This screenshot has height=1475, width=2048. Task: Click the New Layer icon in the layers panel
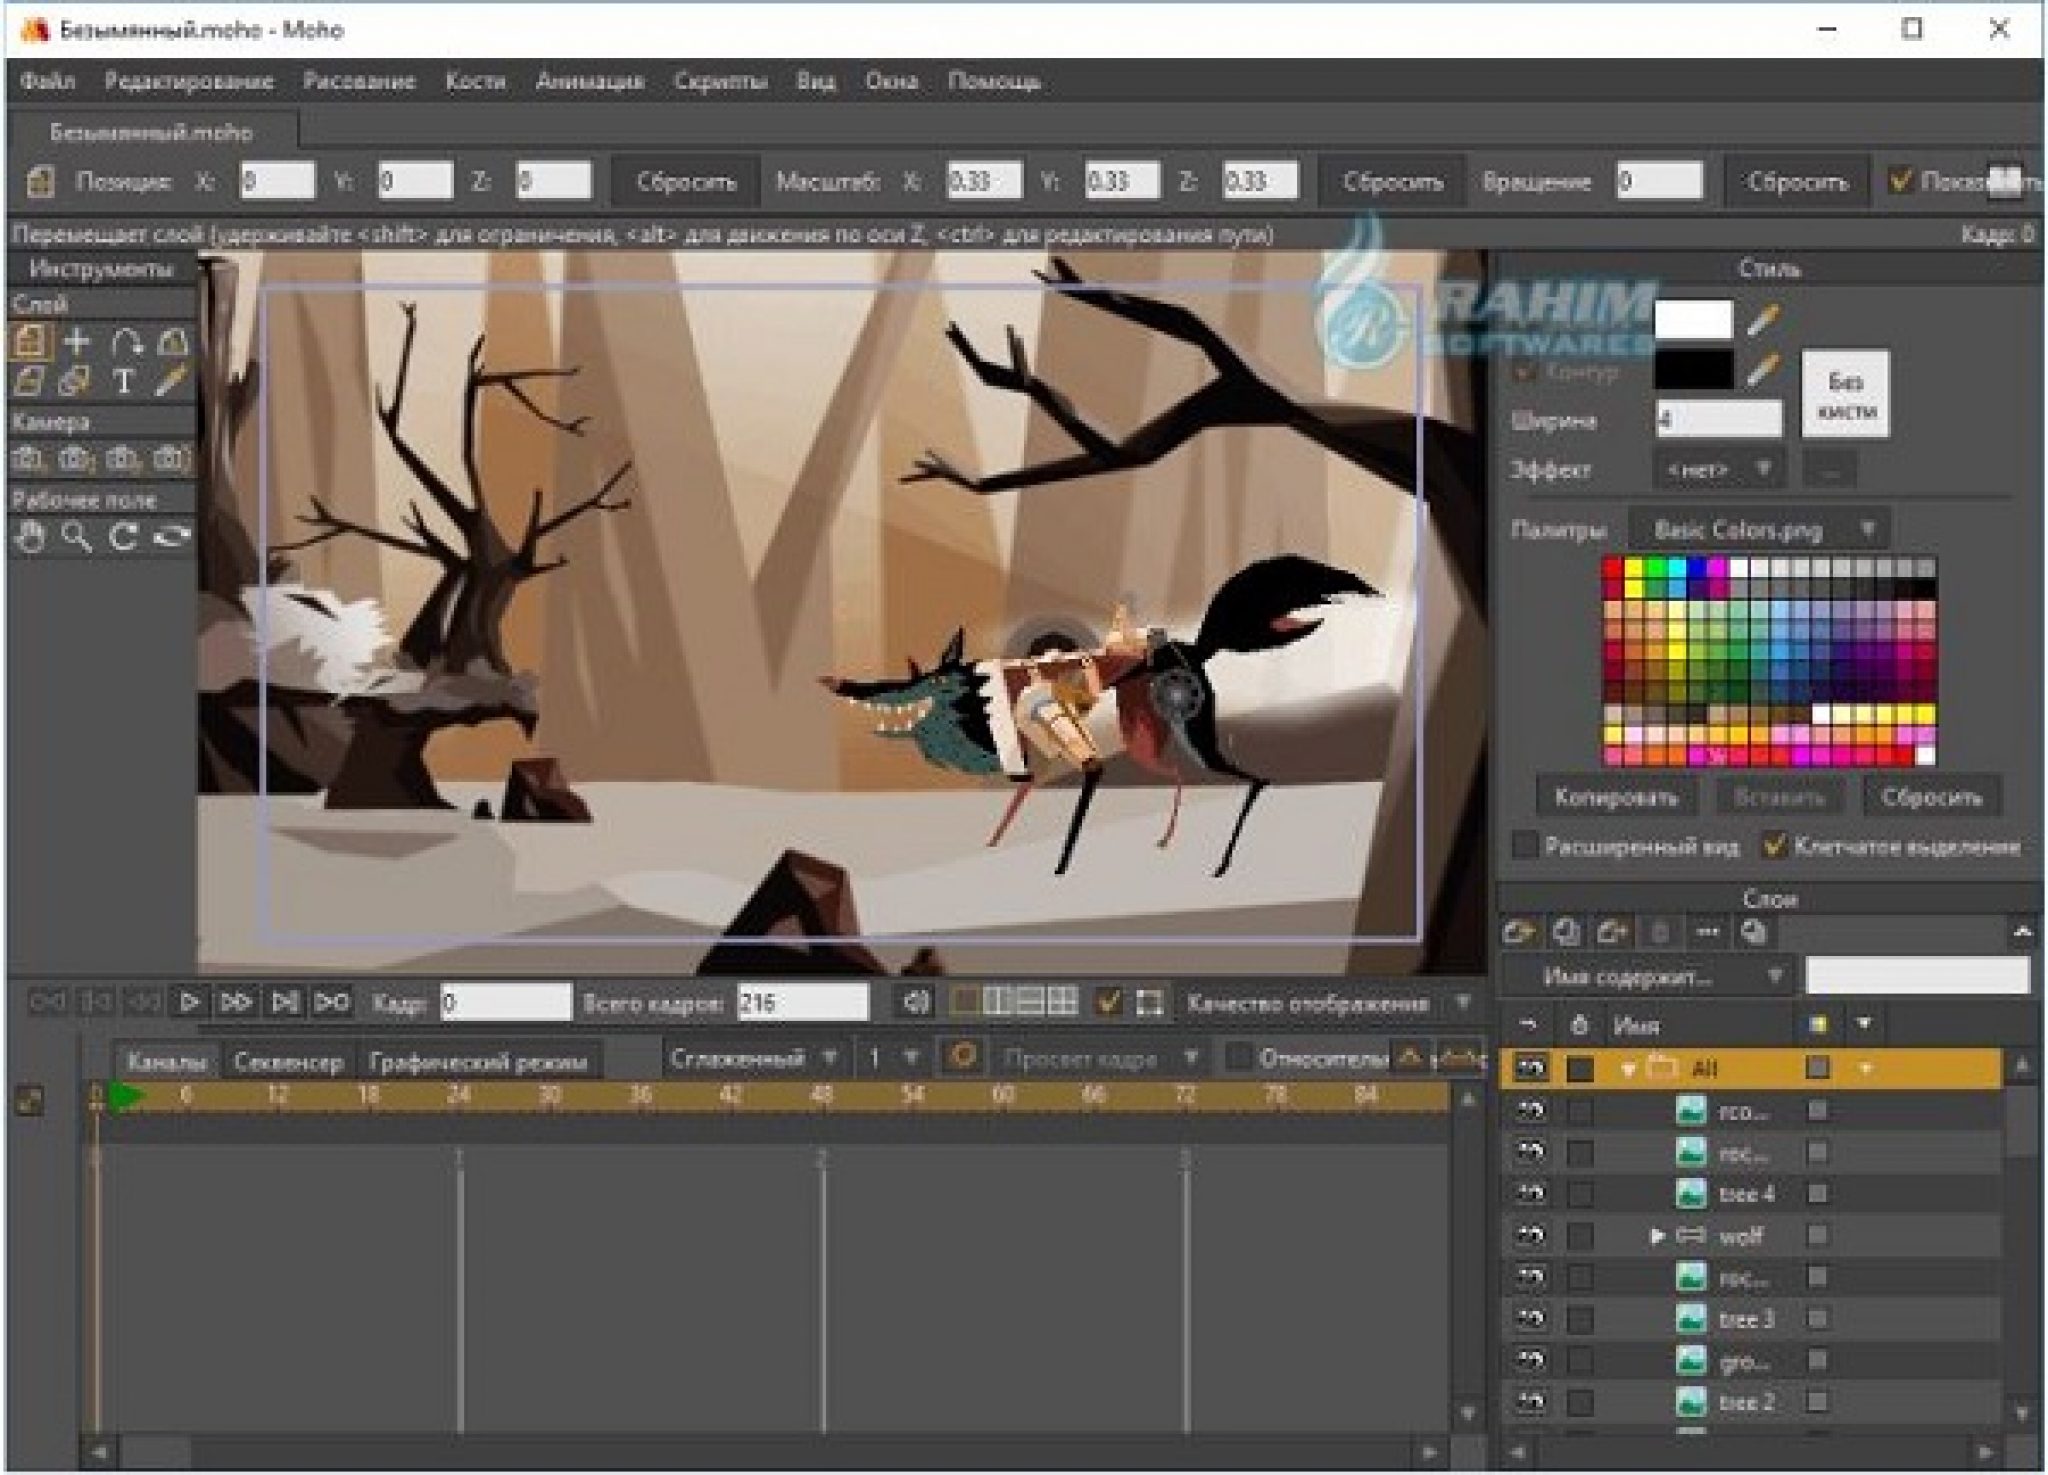pyautogui.click(x=1518, y=933)
